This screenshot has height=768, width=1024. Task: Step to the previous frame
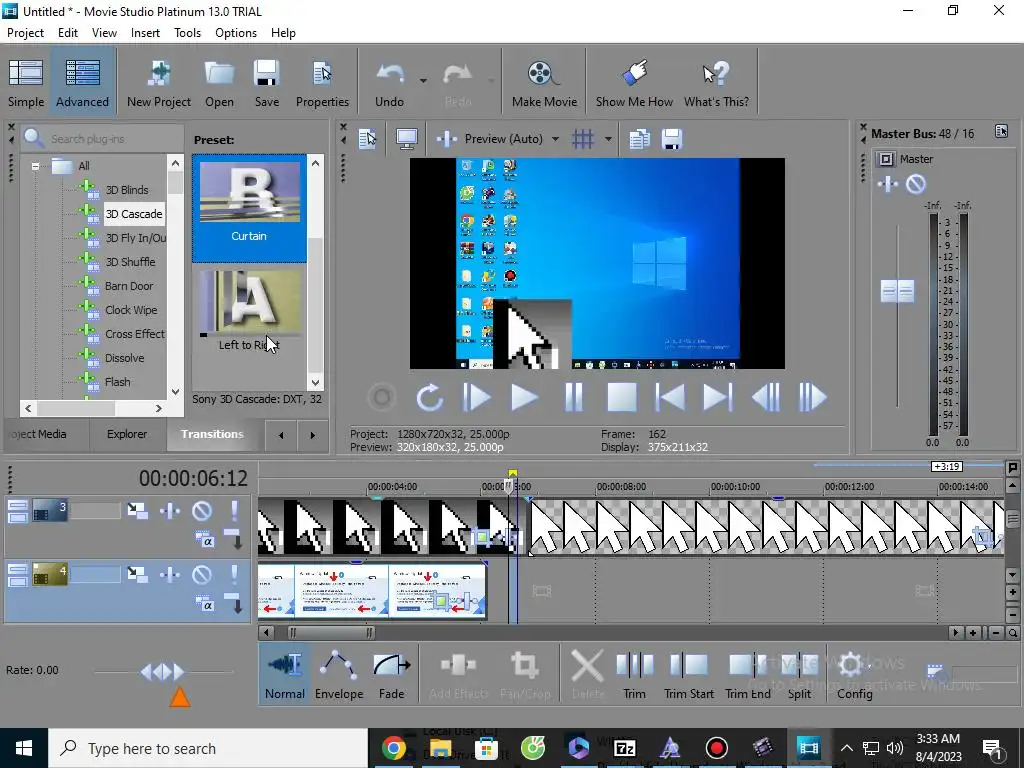coord(765,397)
